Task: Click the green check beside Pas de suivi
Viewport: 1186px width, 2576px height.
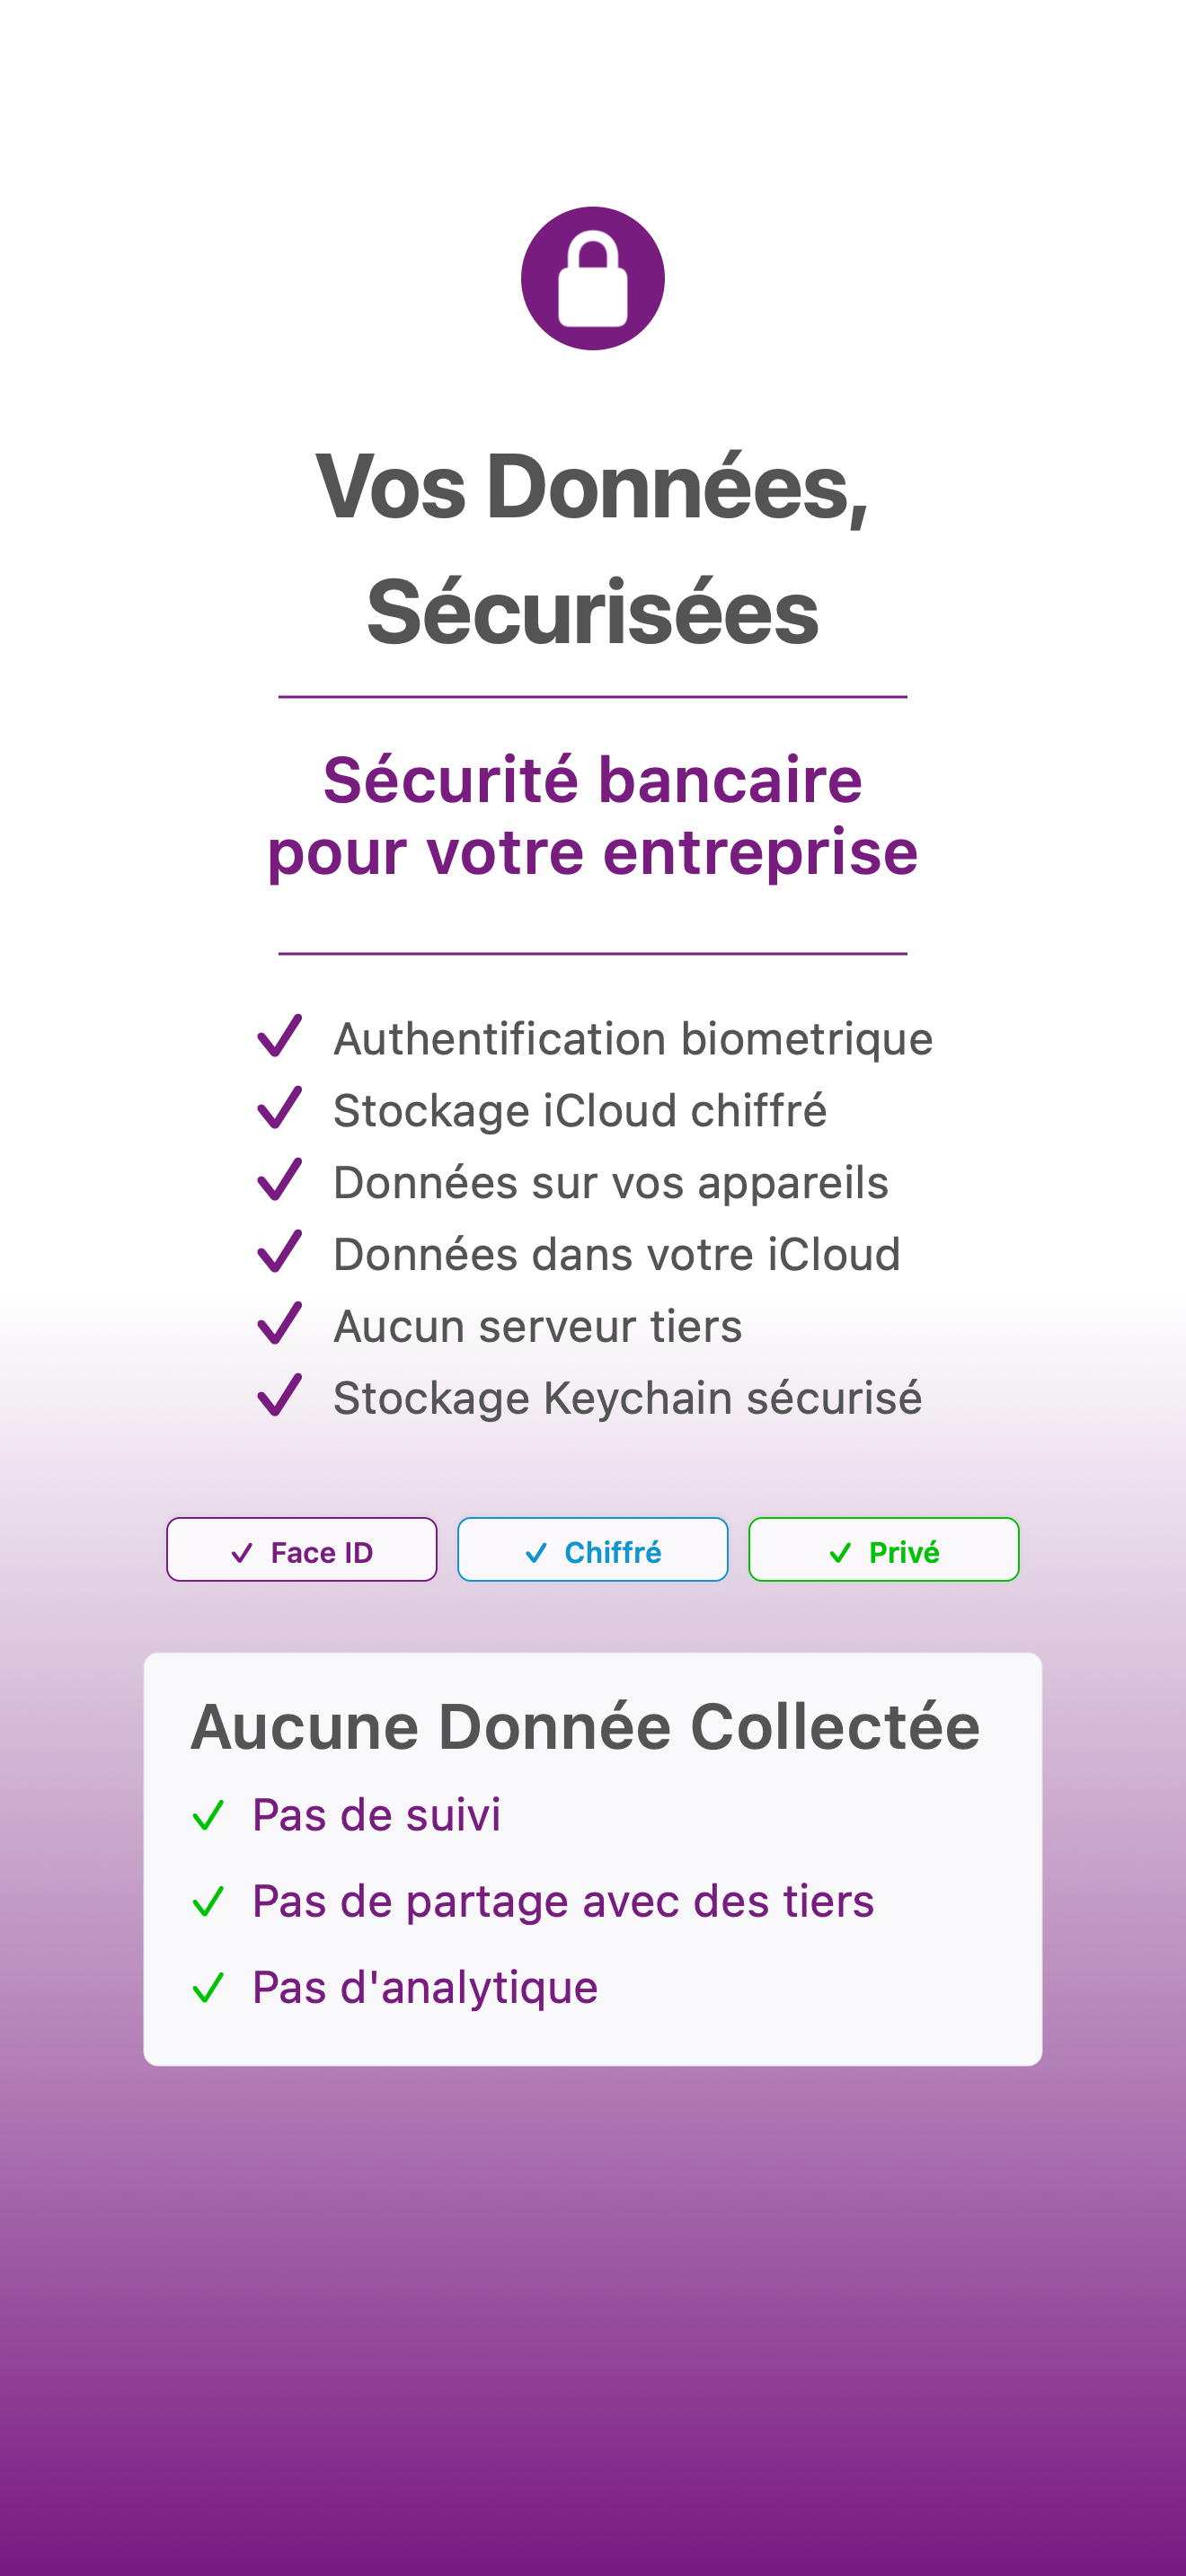Action: click(208, 1815)
